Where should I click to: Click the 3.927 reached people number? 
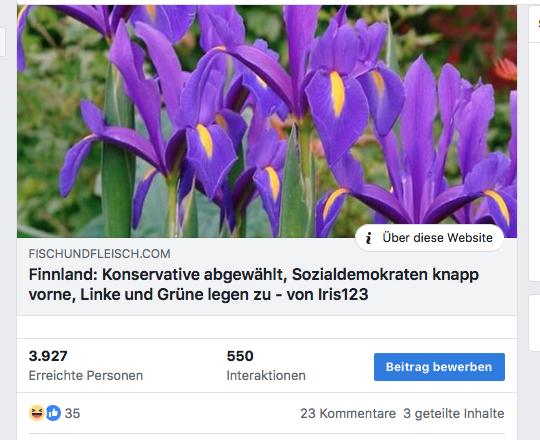pyautogui.click(x=48, y=356)
